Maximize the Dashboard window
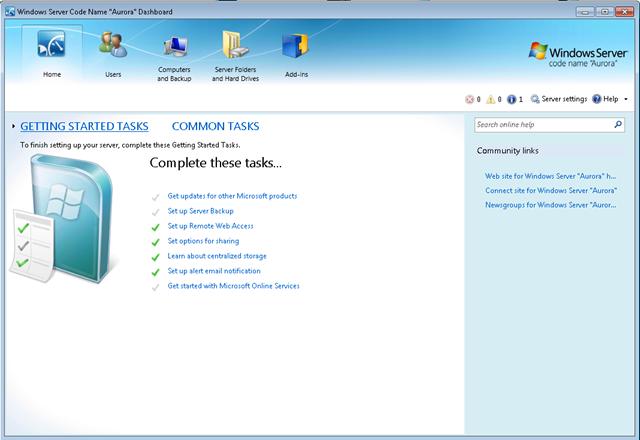 604,11
